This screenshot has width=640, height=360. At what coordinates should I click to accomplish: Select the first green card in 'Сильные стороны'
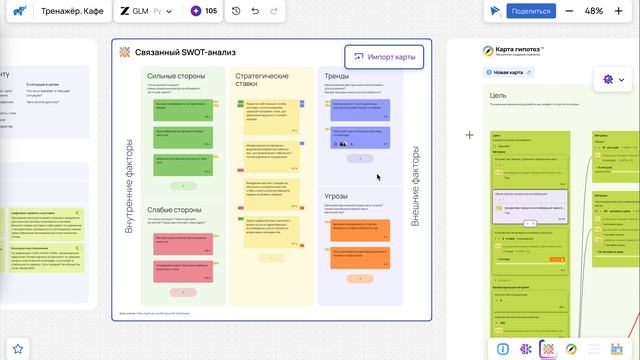coord(183,110)
